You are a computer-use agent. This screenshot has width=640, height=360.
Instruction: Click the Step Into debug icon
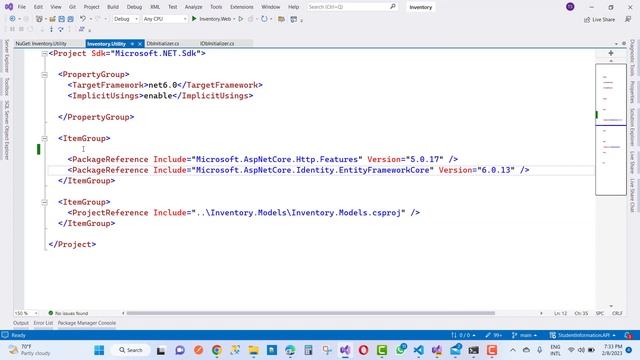pos(51,29)
